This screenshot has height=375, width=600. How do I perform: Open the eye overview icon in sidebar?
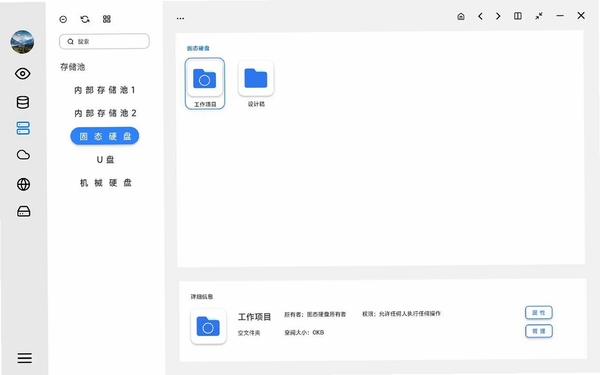pos(23,73)
